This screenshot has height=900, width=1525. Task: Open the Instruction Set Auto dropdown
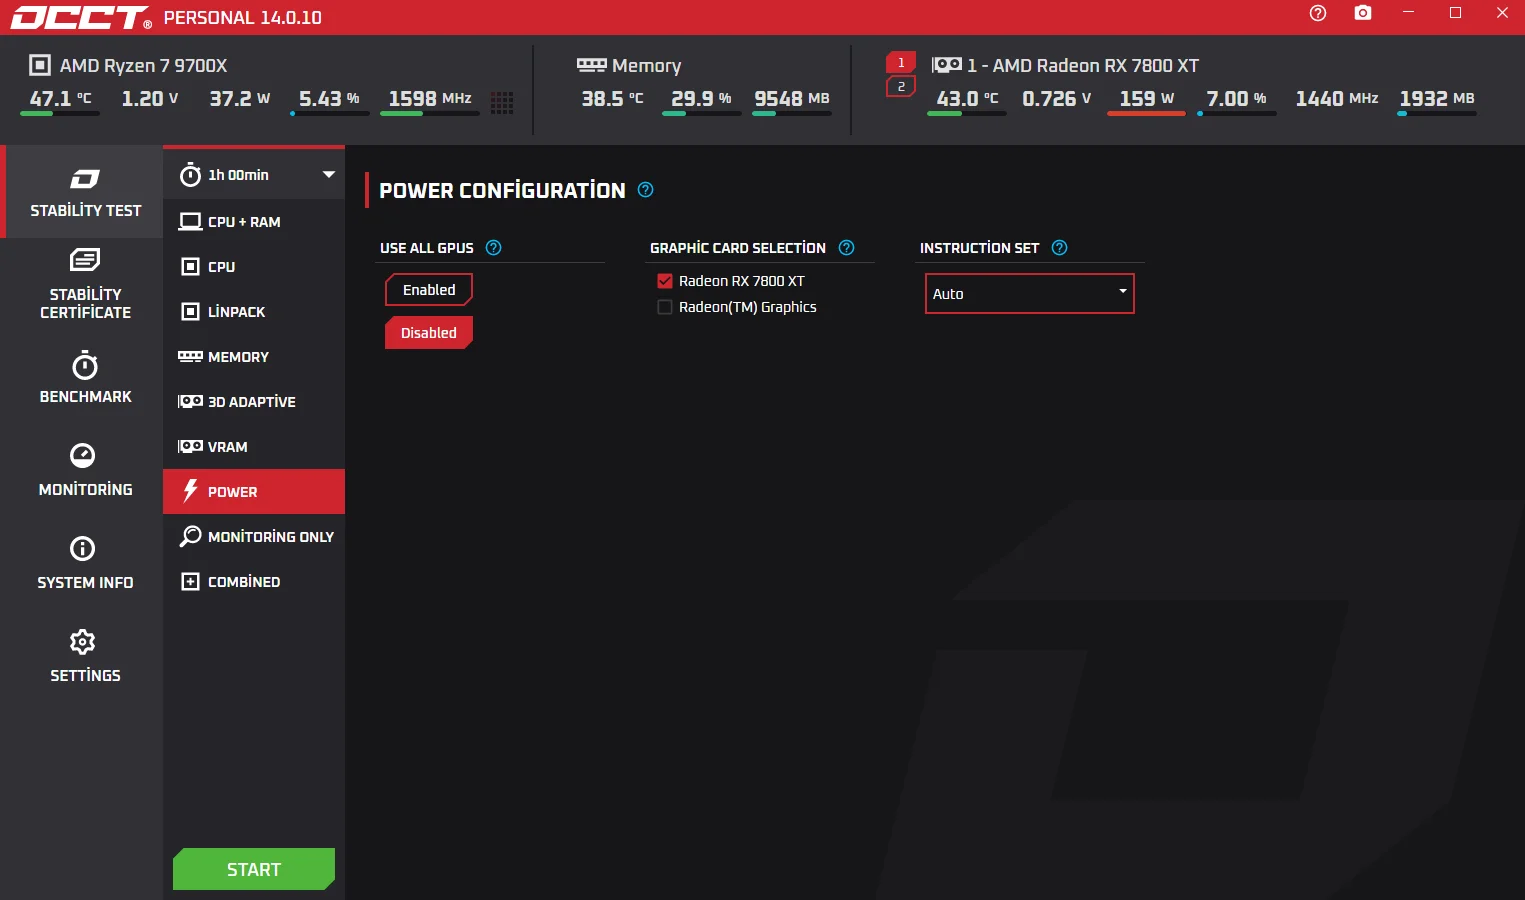1030,294
